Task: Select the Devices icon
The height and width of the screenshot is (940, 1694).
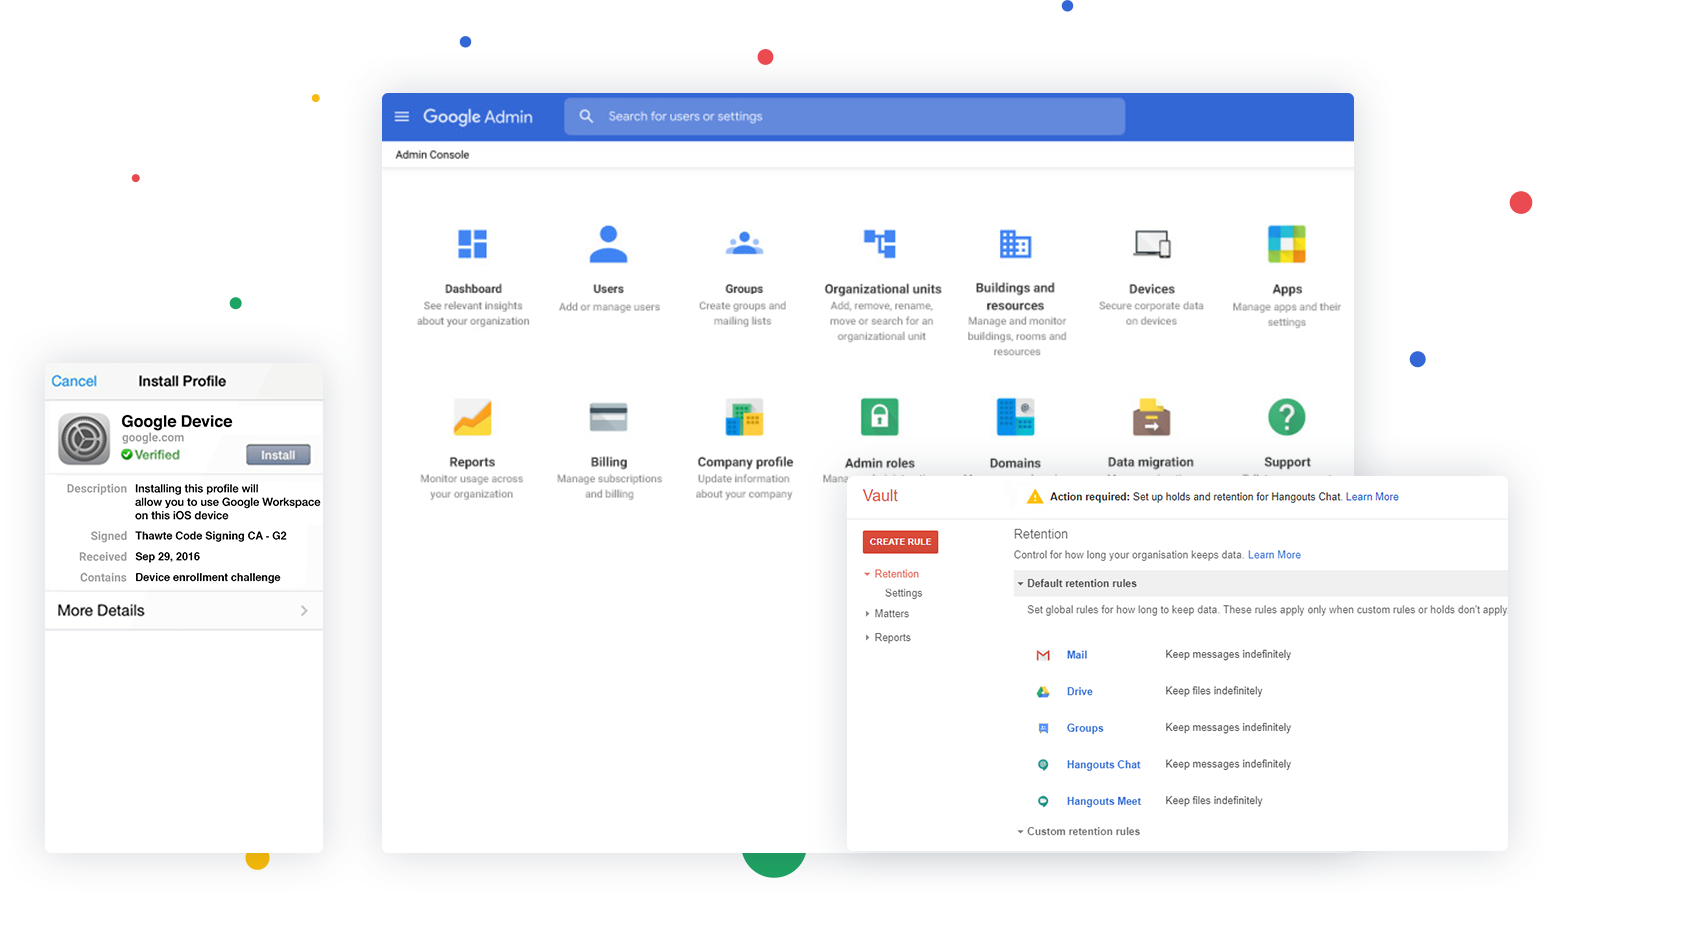Action: click(1151, 243)
